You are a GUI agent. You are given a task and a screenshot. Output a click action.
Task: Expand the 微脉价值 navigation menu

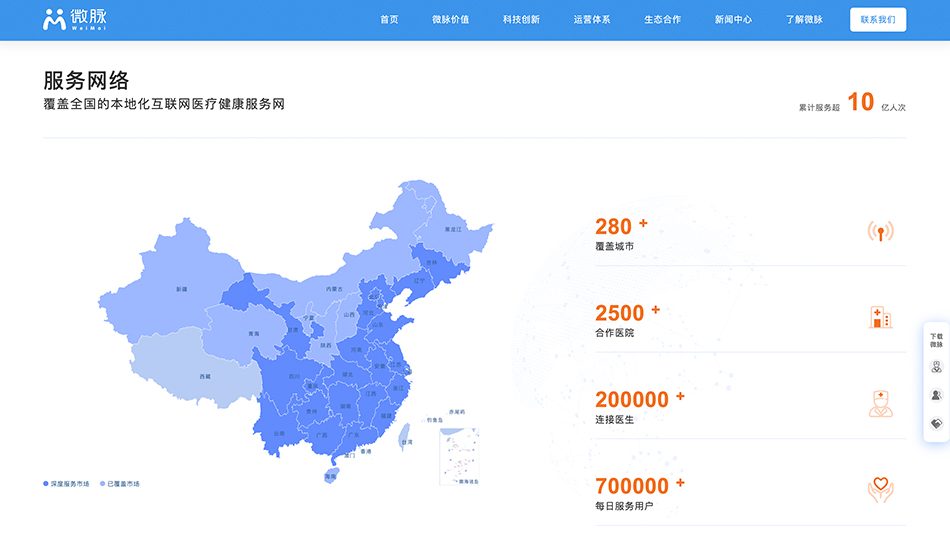point(450,20)
